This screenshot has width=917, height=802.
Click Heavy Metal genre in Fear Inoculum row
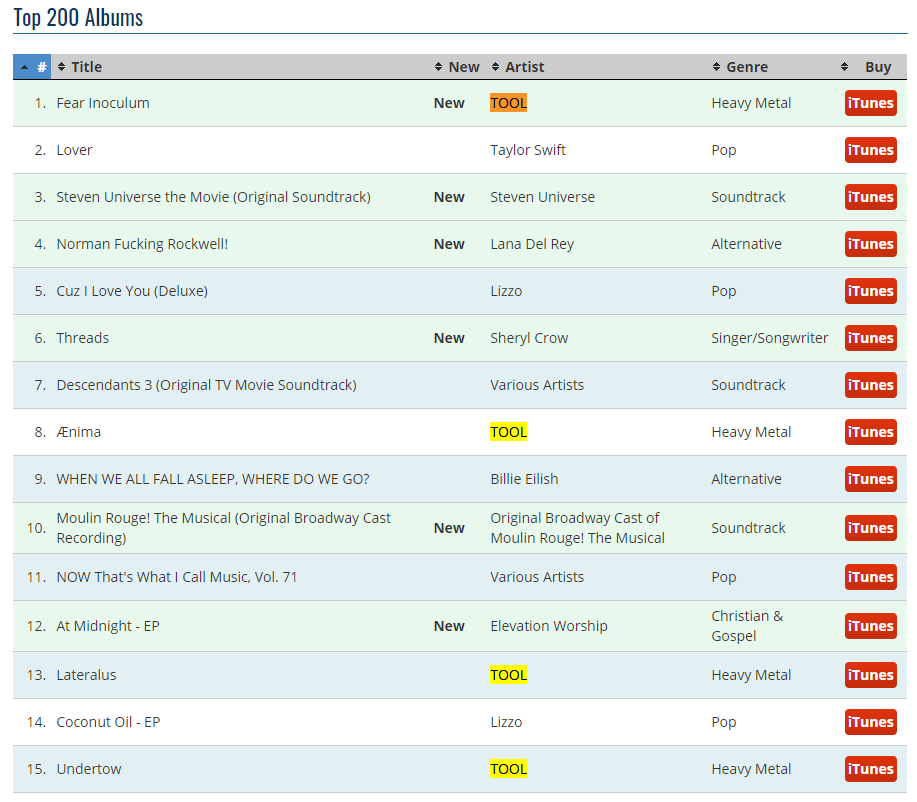point(751,103)
